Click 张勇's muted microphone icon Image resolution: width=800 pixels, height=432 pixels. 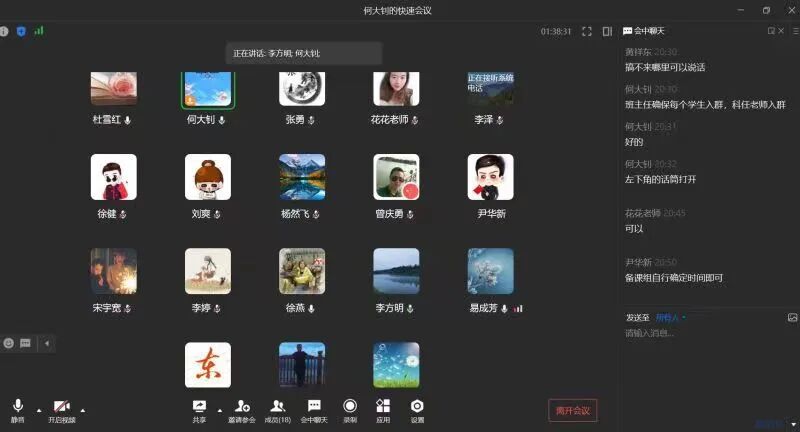pyautogui.click(x=311, y=120)
